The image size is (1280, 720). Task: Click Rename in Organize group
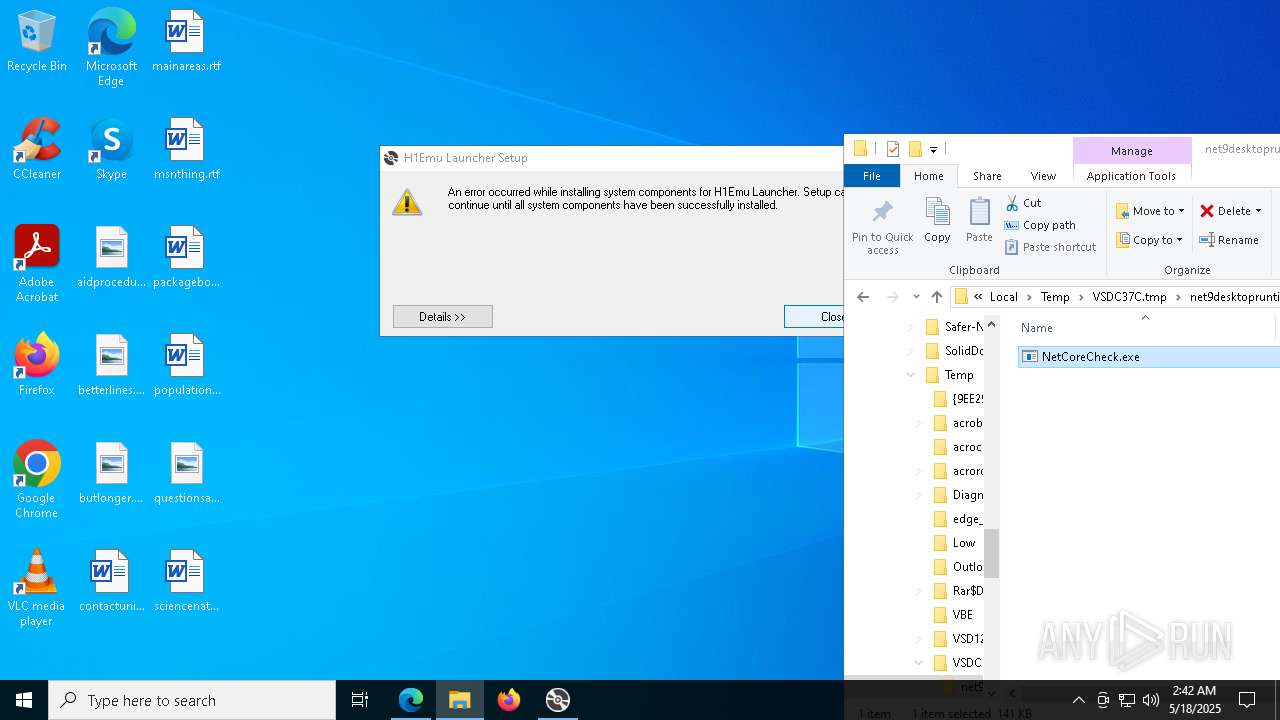pos(1229,240)
